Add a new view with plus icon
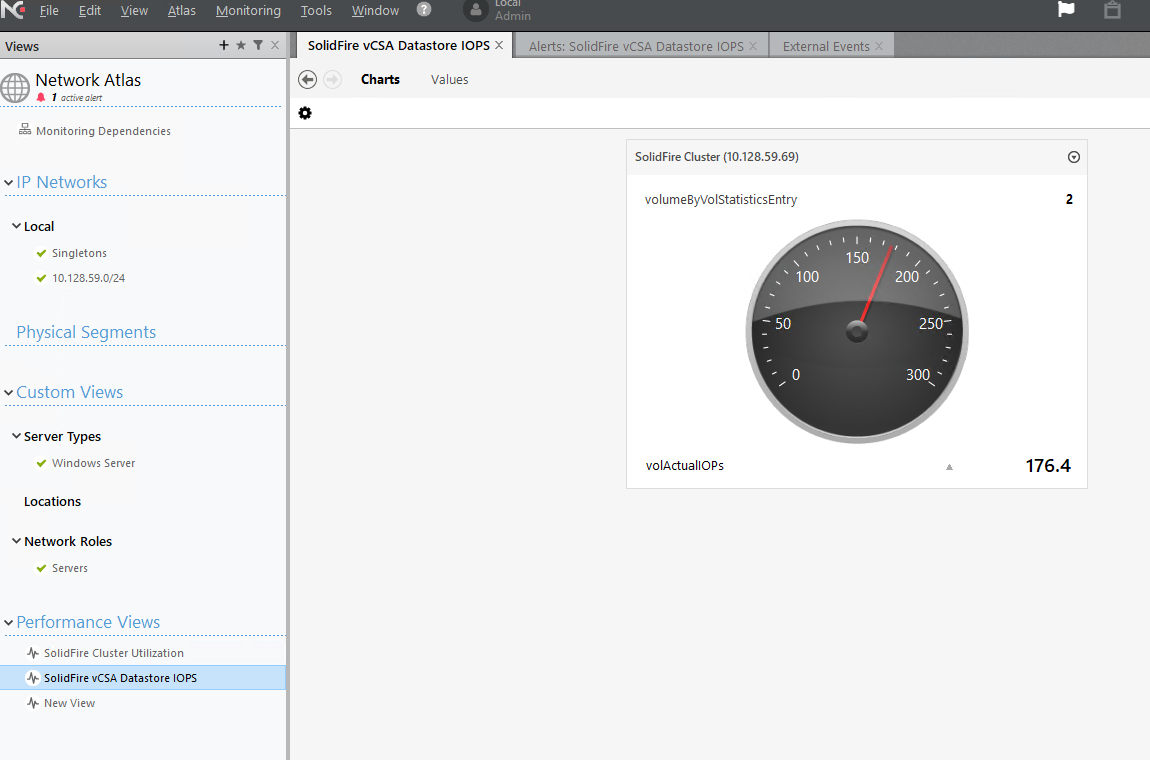 (224, 45)
